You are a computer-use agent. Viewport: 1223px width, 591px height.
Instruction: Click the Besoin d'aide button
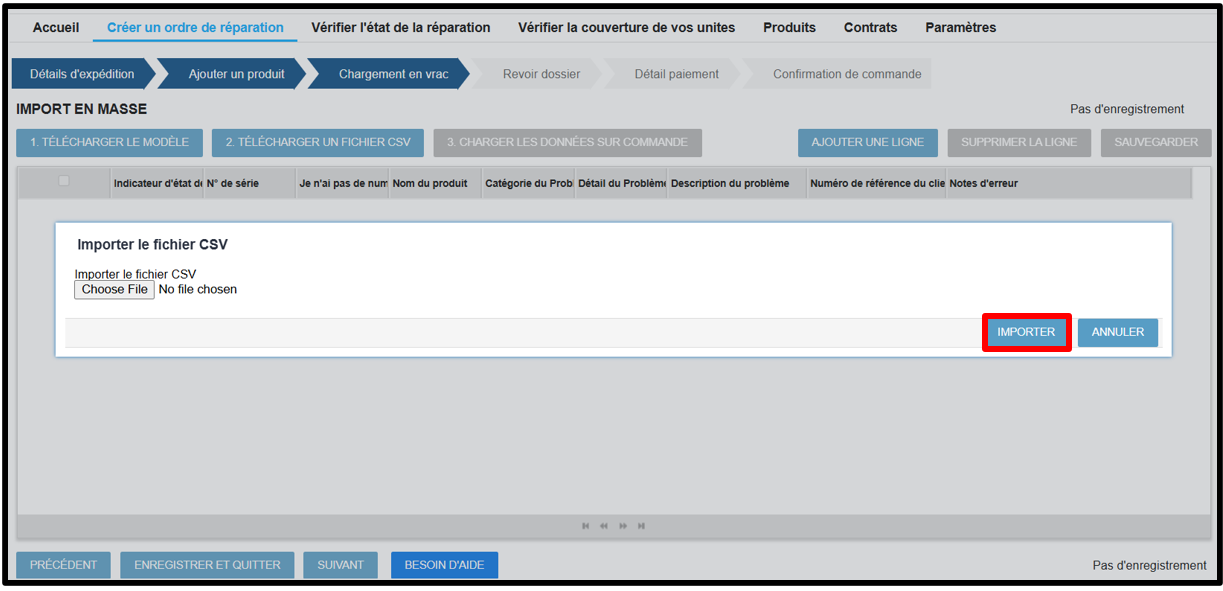point(444,565)
